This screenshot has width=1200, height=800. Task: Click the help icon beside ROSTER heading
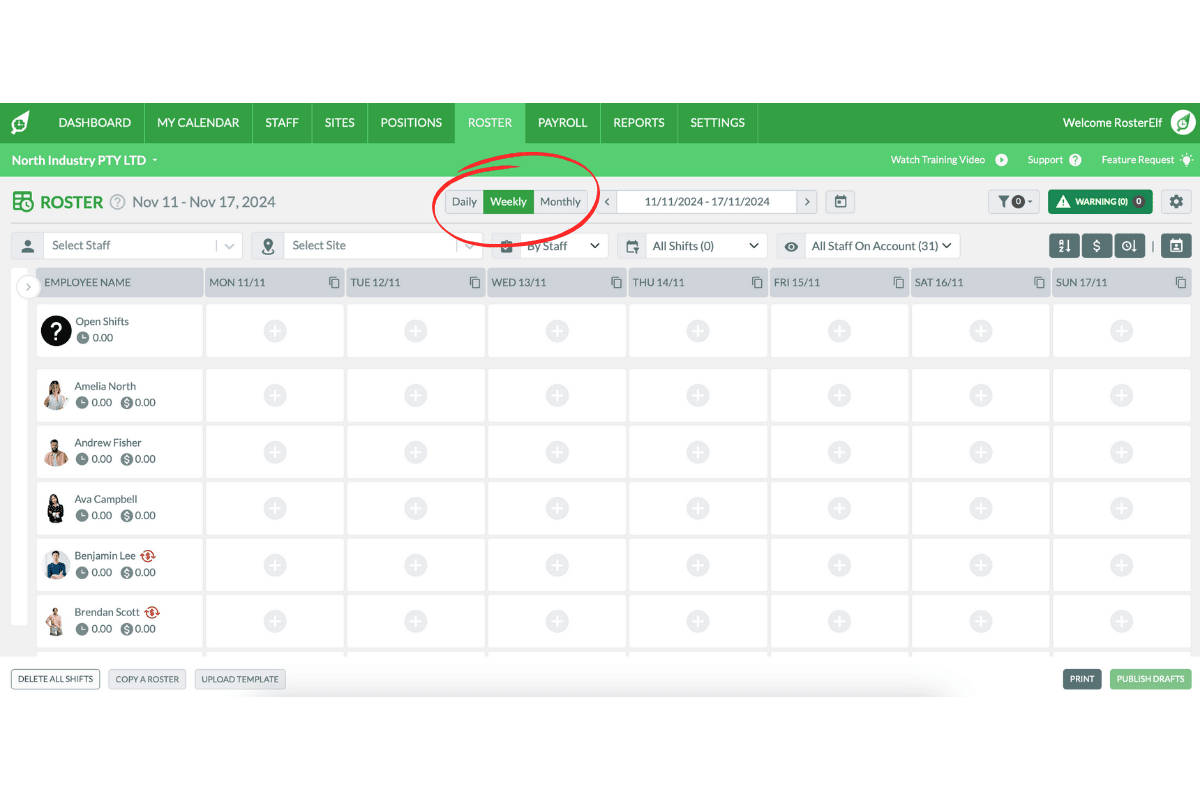[x=119, y=201]
